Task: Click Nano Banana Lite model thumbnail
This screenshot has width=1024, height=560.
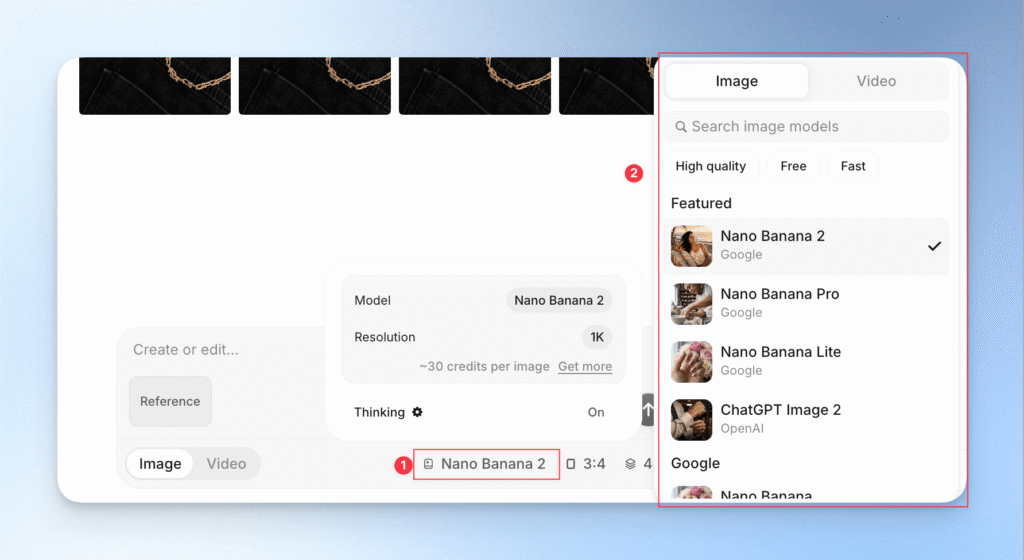Action: (x=692, y=362)
